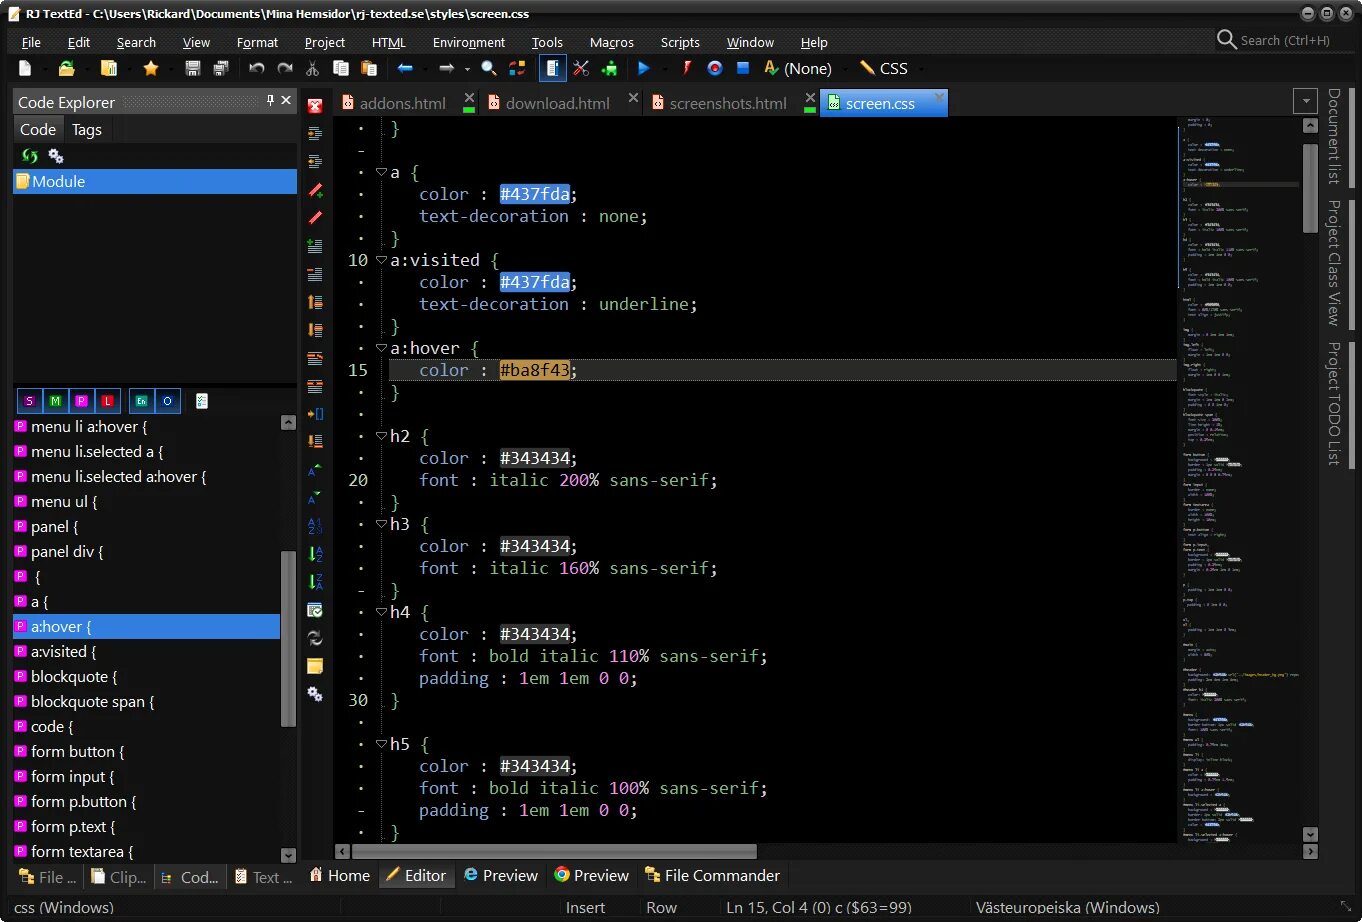The height and width of the screenshot is (922, 1362).
Task: Click the red close-document icon beside tabs
Action: (315, 106)
